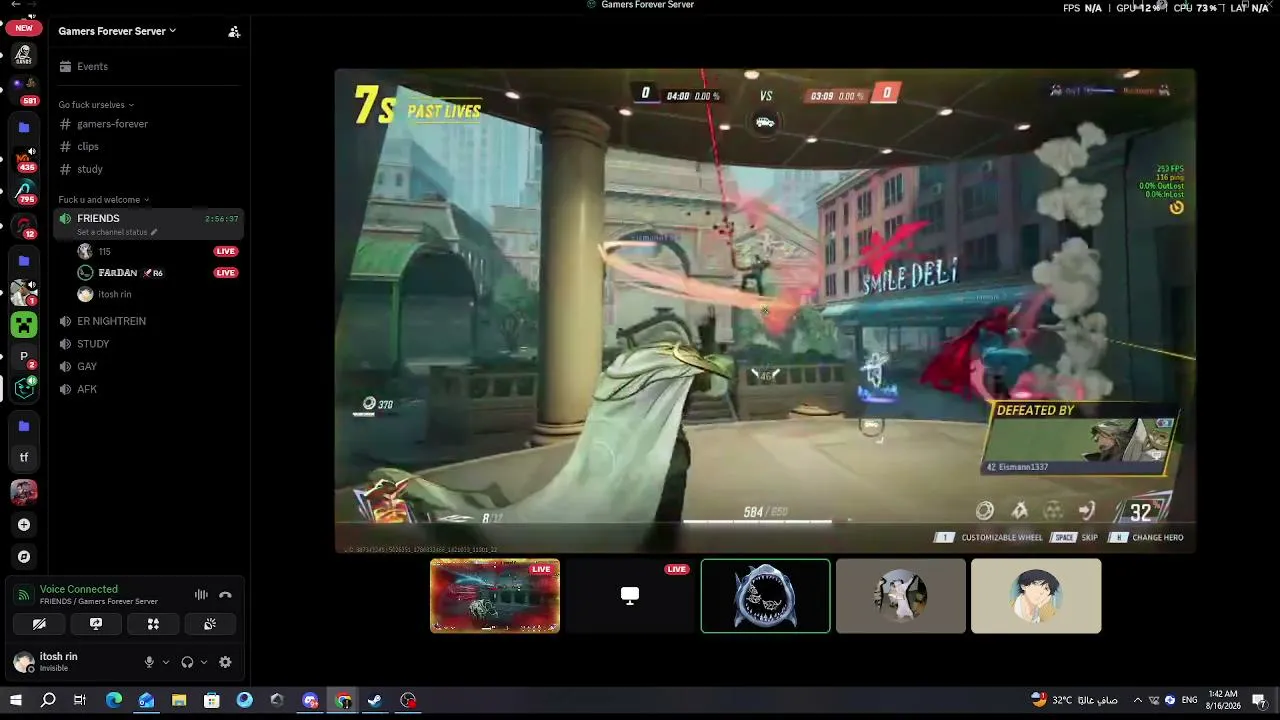Click LIVE badge next to FARDAN

[225, 273]
